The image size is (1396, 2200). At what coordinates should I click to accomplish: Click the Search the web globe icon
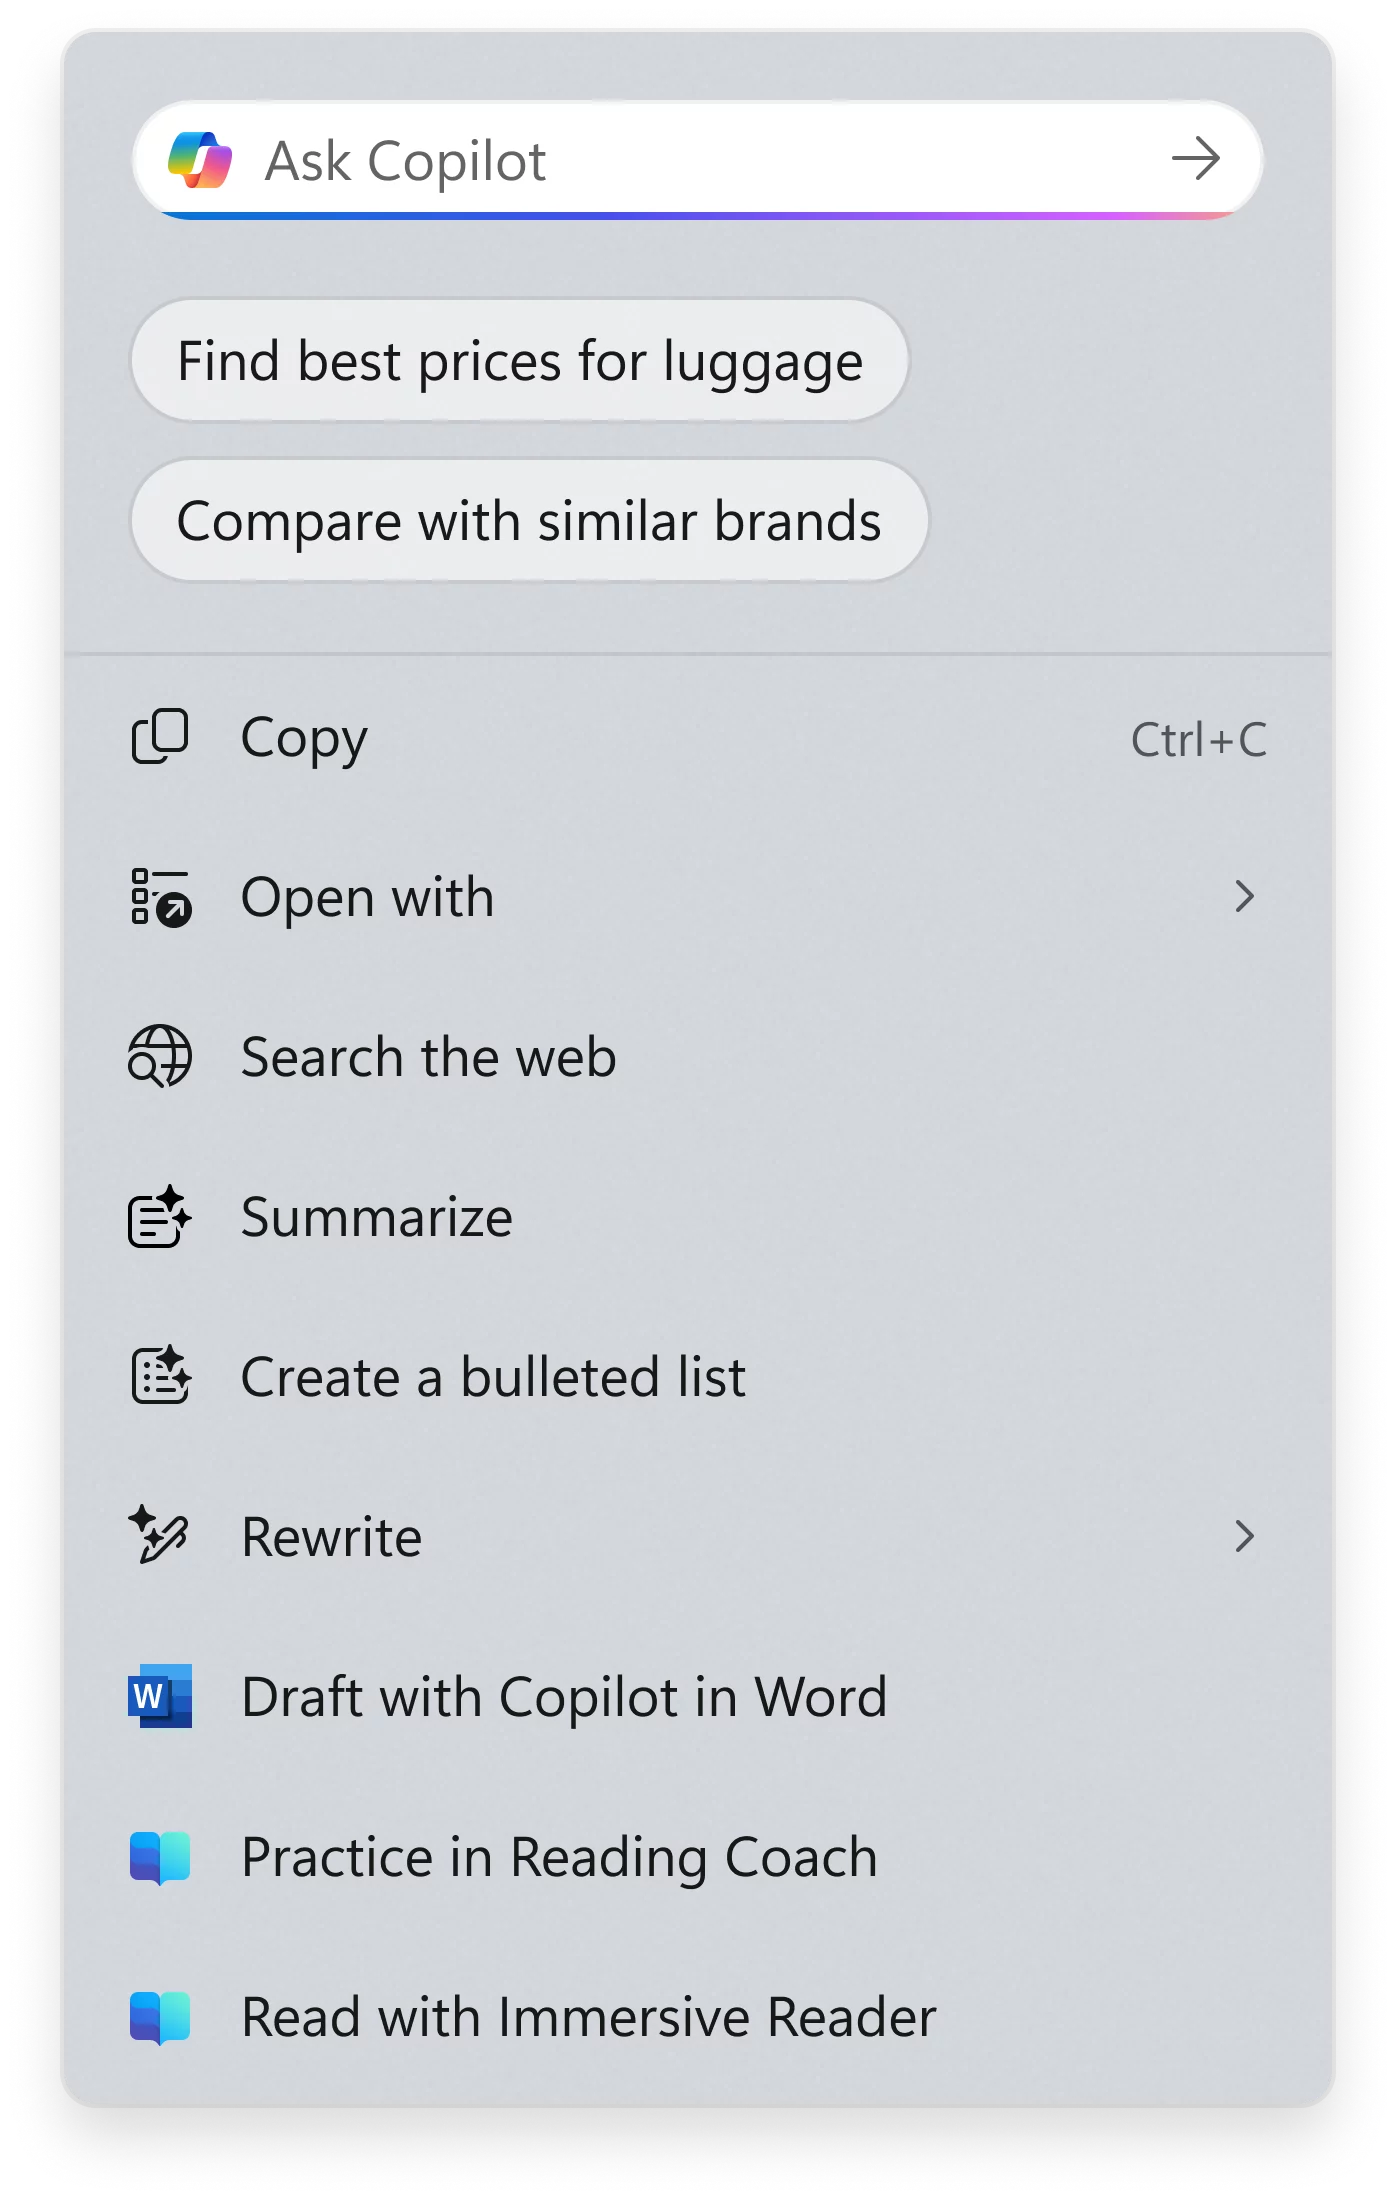click(160, 1056)
